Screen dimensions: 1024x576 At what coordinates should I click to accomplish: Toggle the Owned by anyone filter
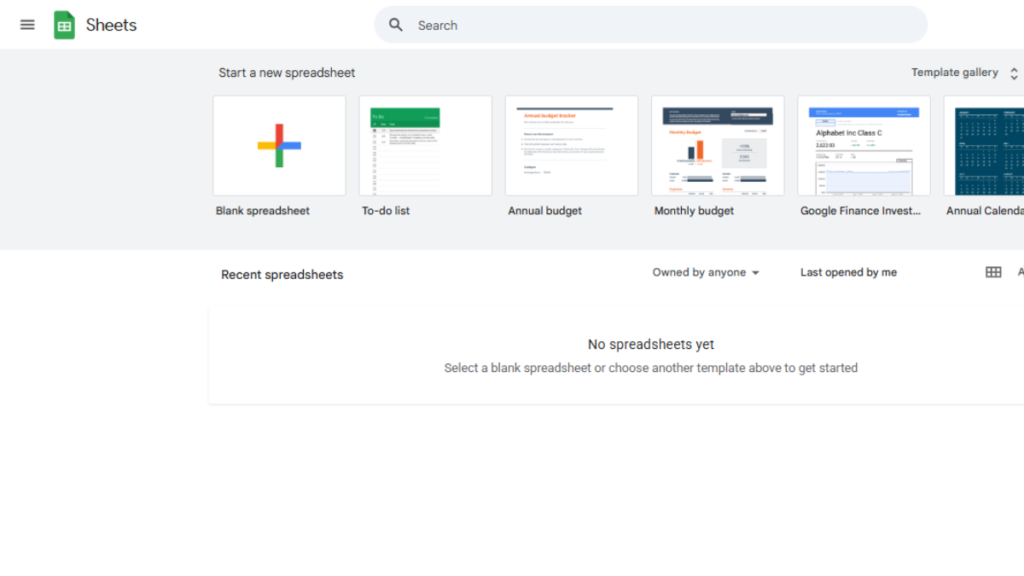point(698,272)
